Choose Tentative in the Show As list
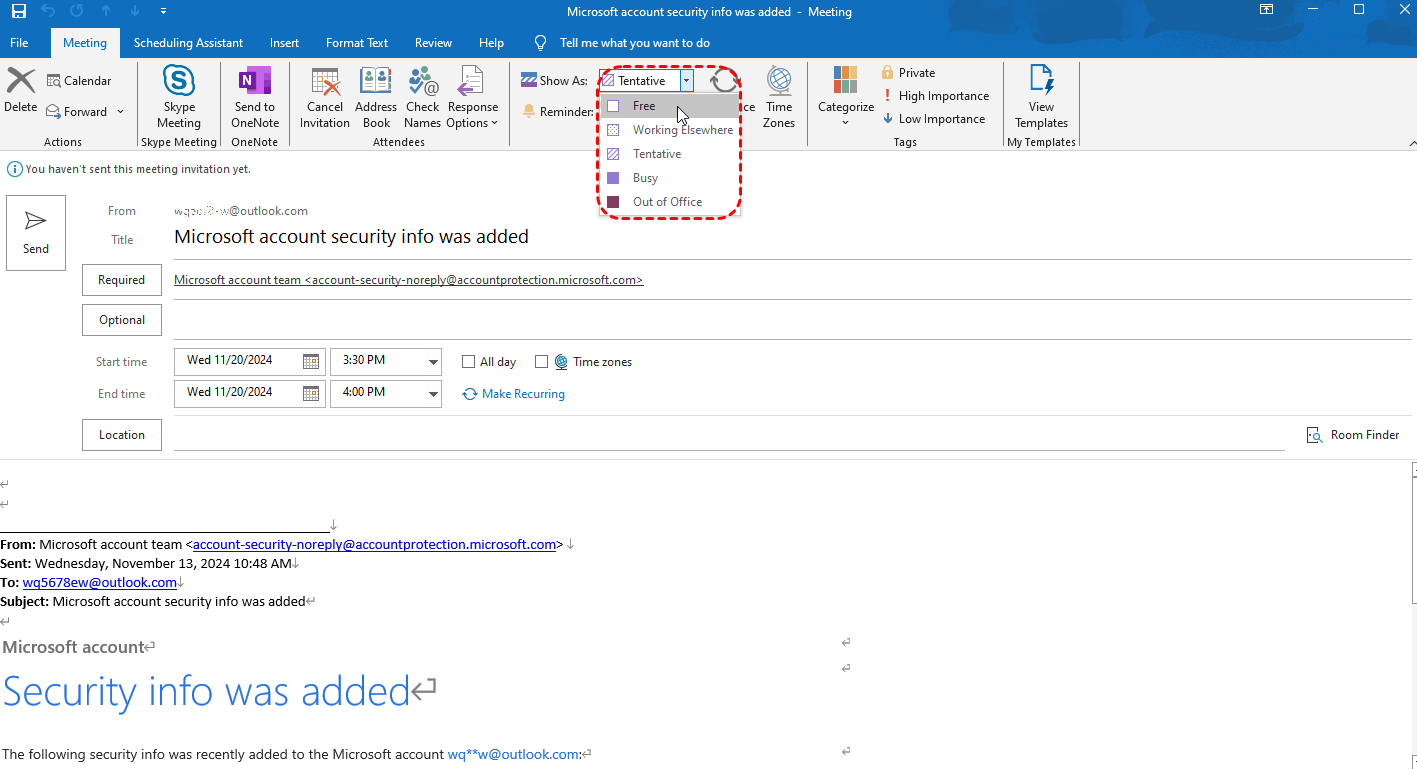The width and height of the screenshot is (1417, 769). pyautogui.click(x=670, y=154)
